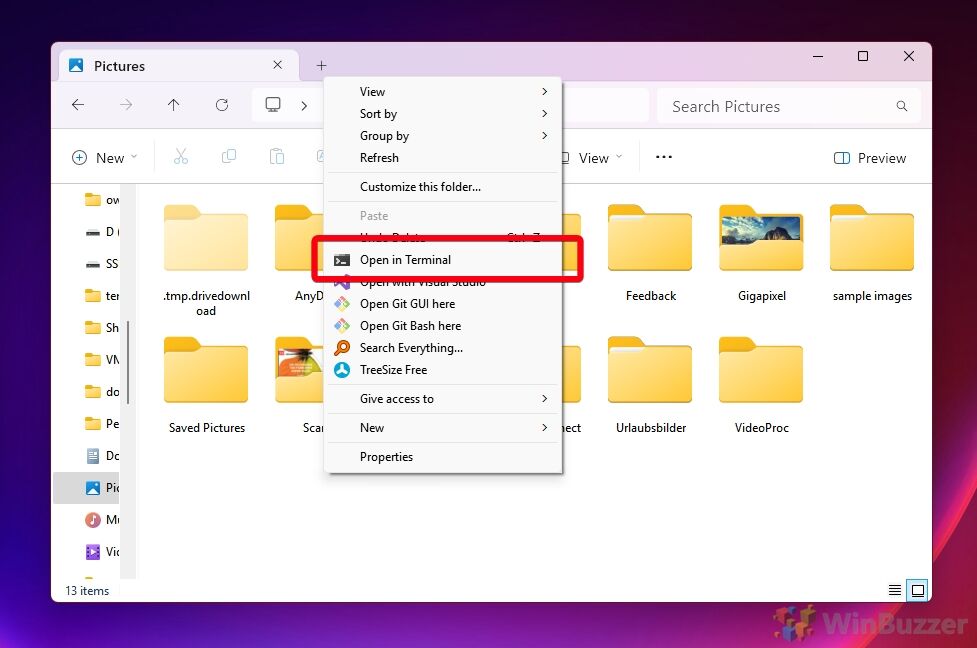
Task: Click the Paste clipboard icon in toolbar
Action: pyautogui.click(x=277, y=157)
